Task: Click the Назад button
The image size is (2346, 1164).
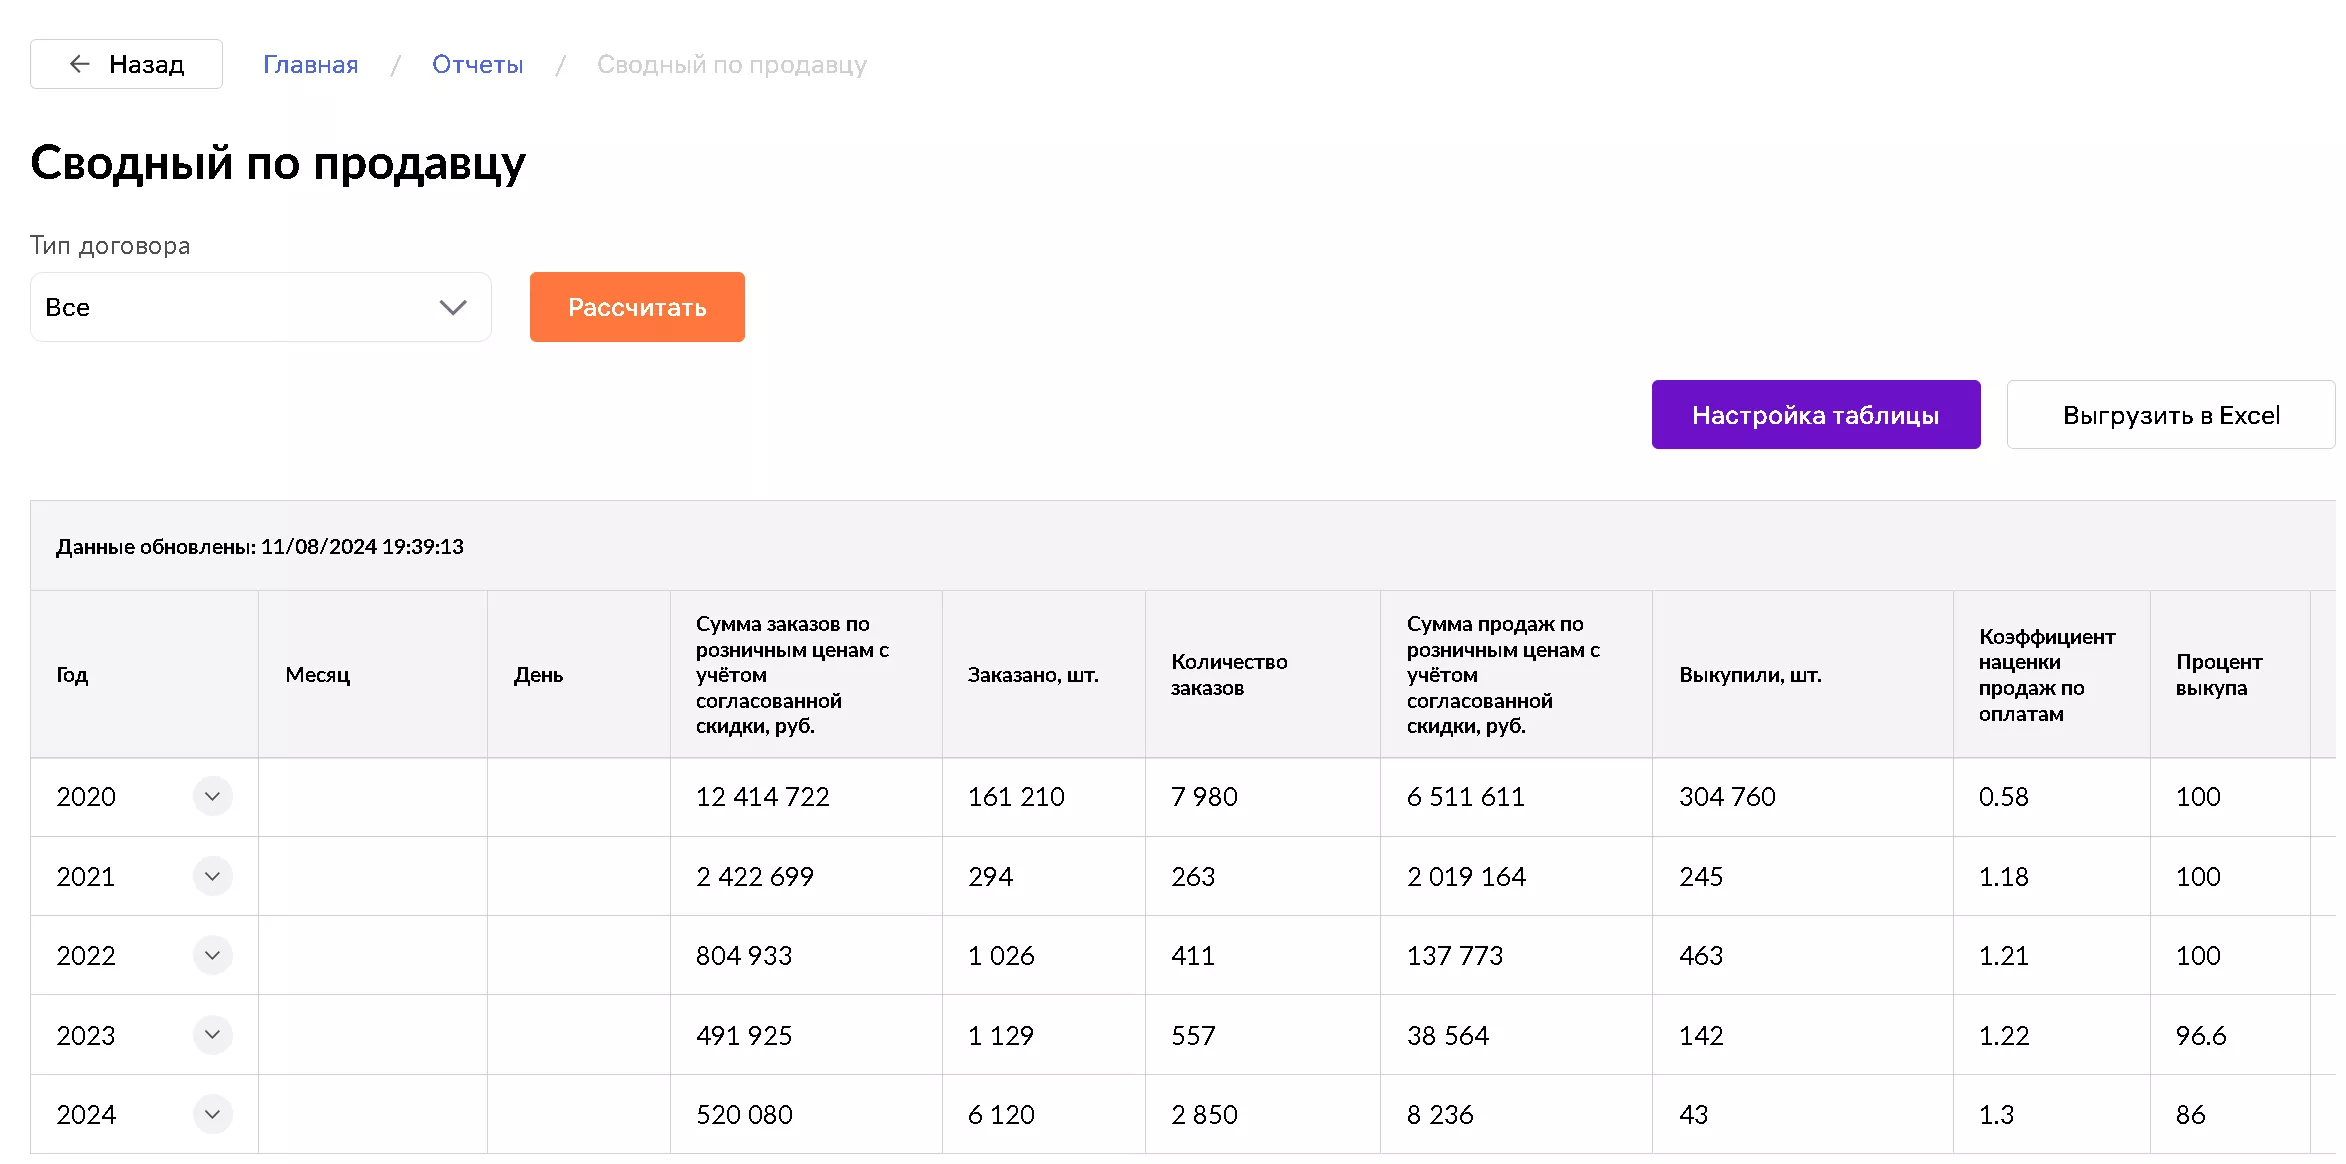Action: 127,65
